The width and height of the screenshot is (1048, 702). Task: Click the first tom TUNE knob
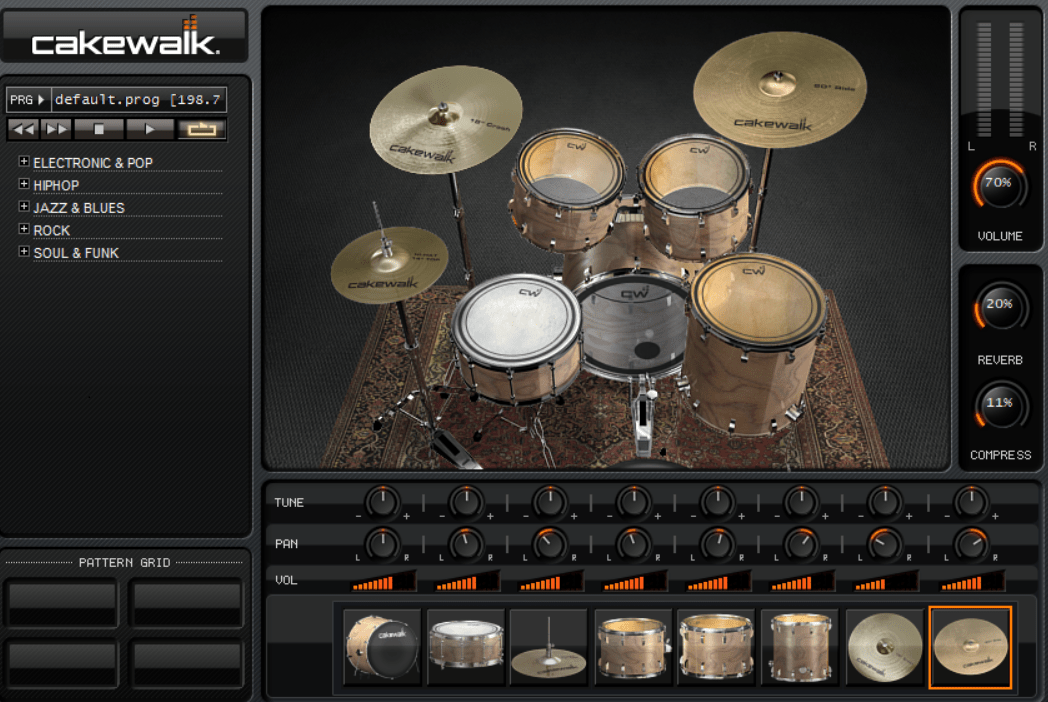[634, 502]
